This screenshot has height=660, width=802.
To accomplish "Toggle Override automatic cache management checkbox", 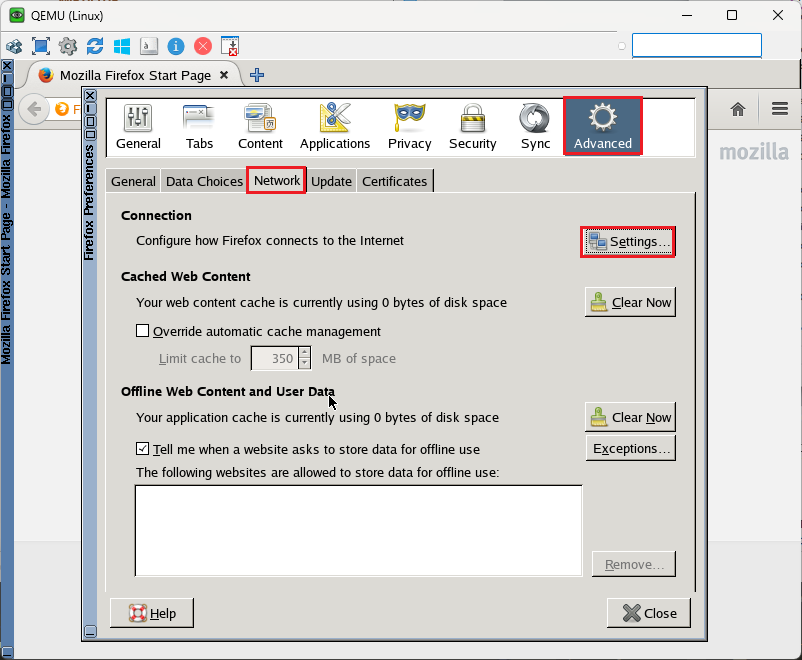I will 142,331.
